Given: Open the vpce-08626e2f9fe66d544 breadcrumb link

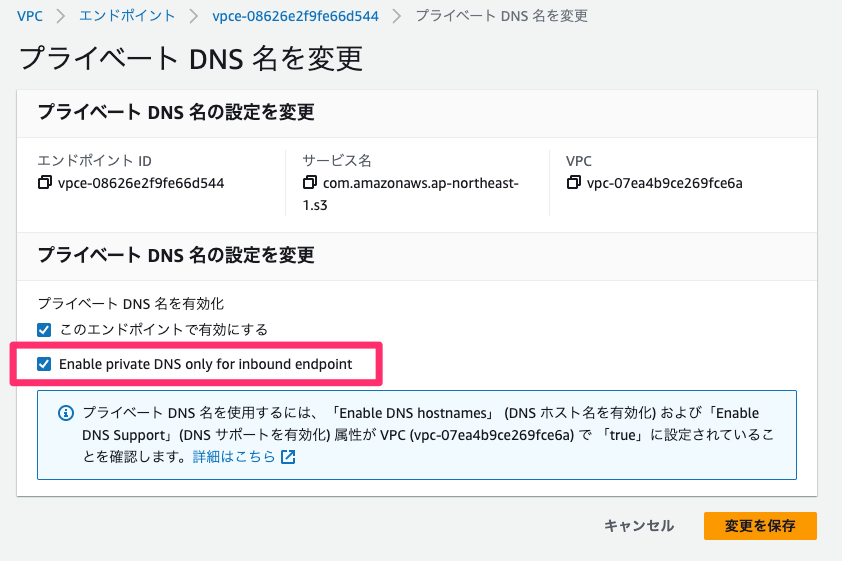Looking at the screenshot, I should 295,16.
